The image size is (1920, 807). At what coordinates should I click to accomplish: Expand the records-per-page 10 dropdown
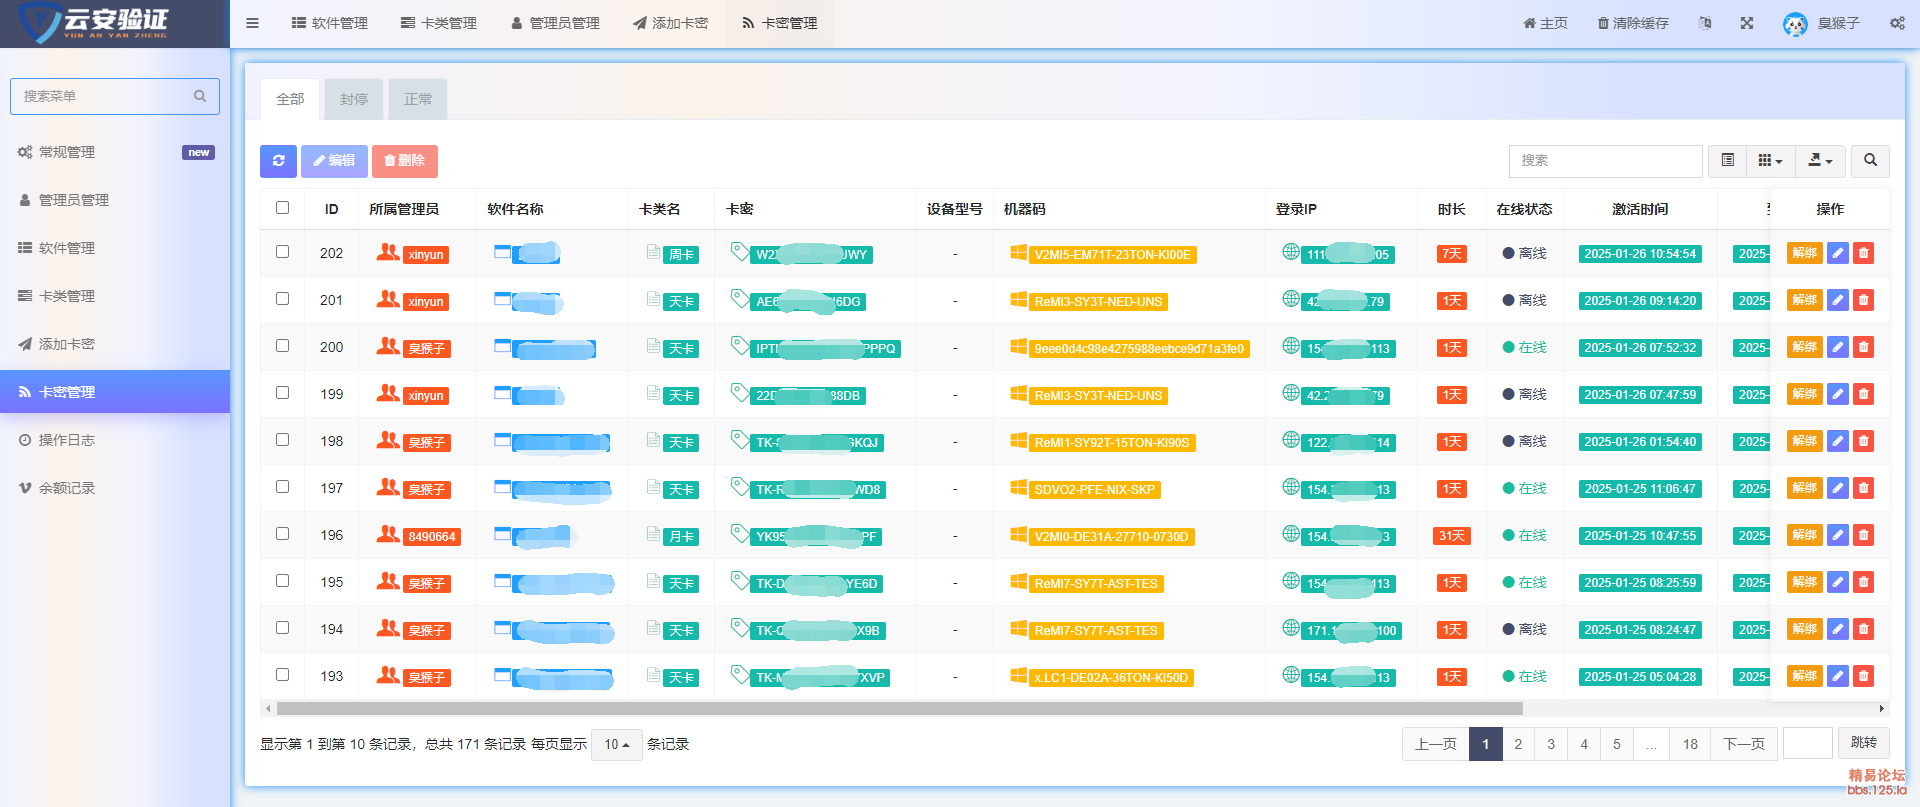616,745
